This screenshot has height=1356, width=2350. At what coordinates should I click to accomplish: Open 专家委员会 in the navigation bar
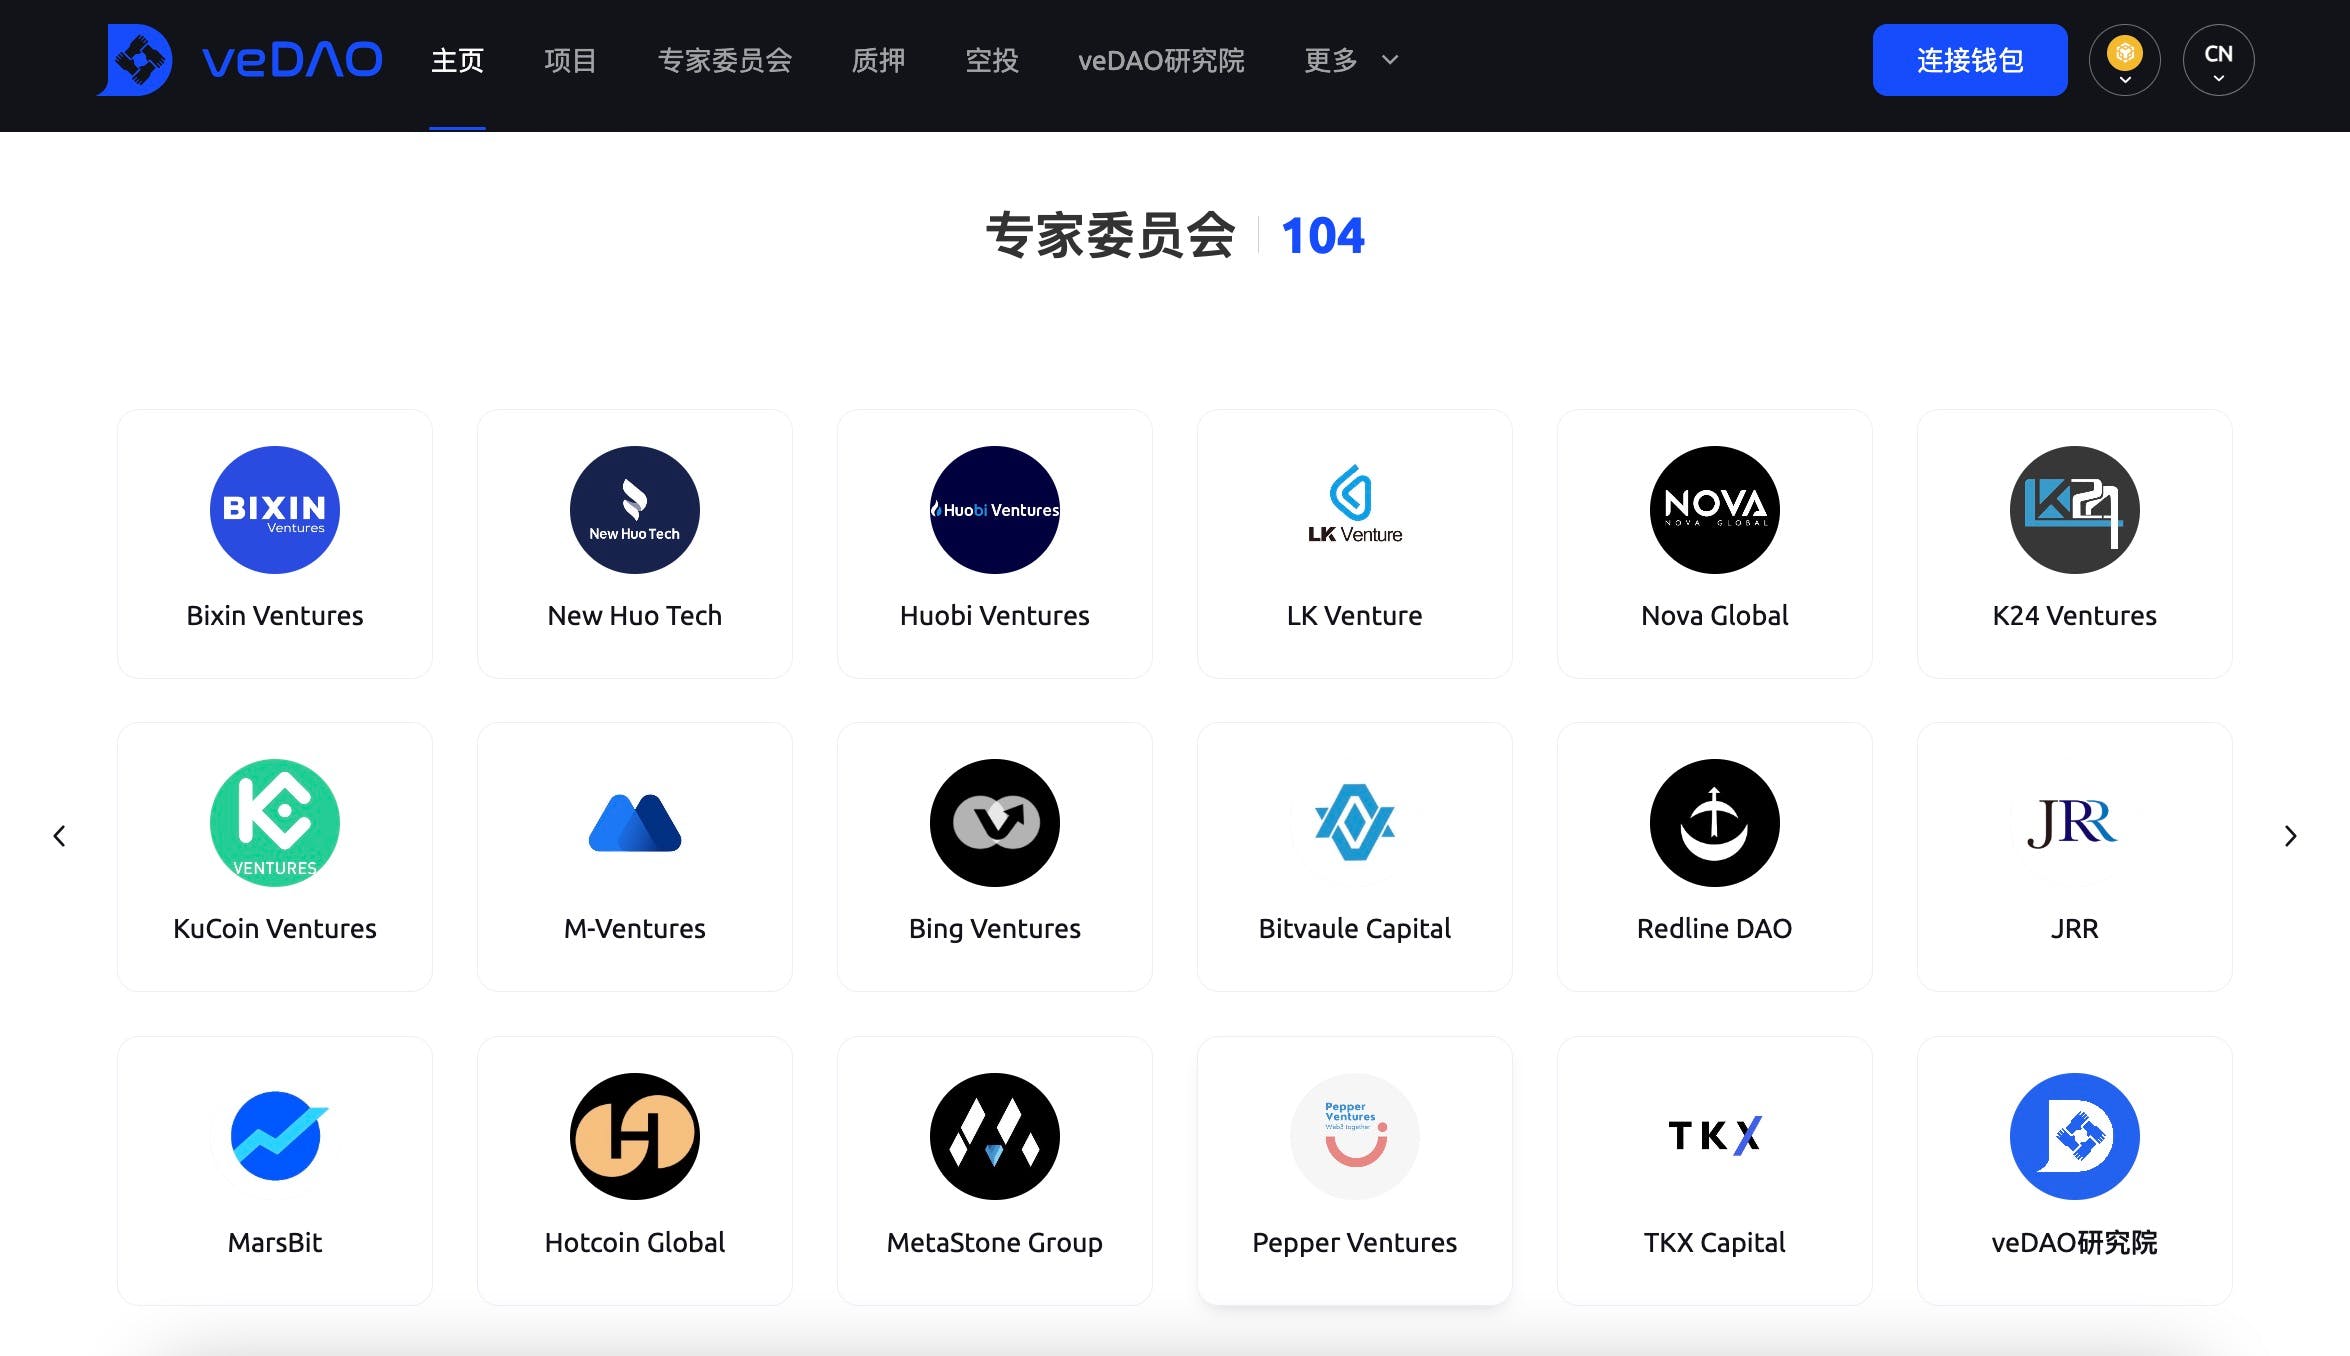click(725, 60)
